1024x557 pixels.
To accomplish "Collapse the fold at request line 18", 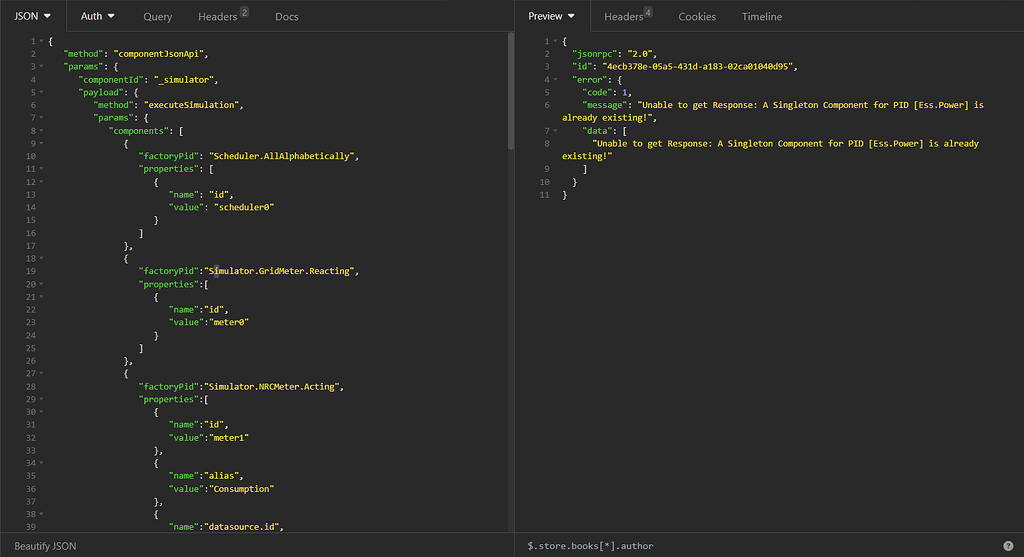I will tap(41, 259).
